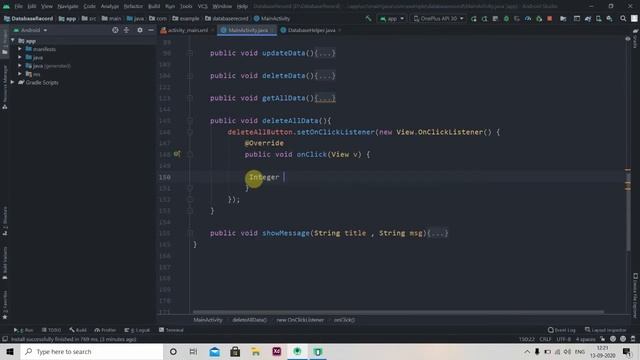The height and width of the screenshot is (360, 640).
Task: Open the Run tool window
Action: click(24, 330)
